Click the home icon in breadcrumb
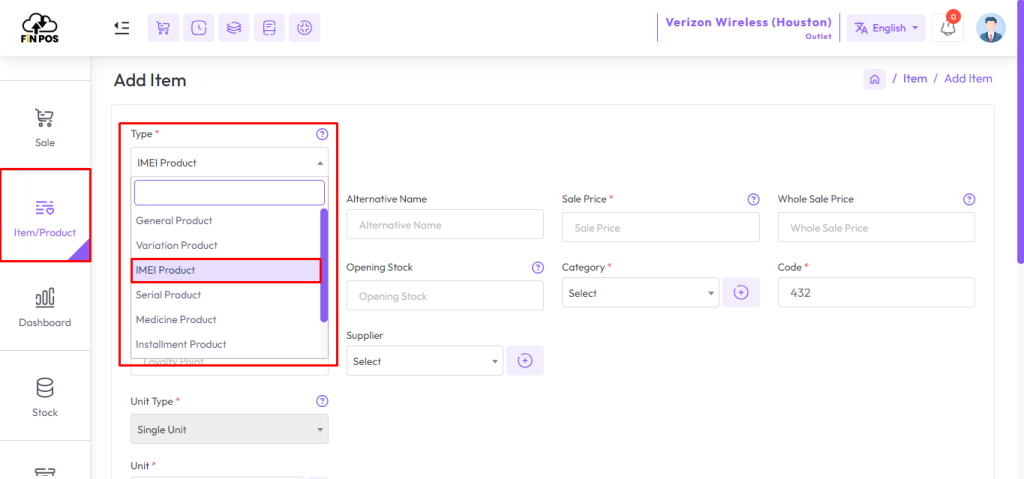The image size is (1024, 479). [x=874, y=79]
